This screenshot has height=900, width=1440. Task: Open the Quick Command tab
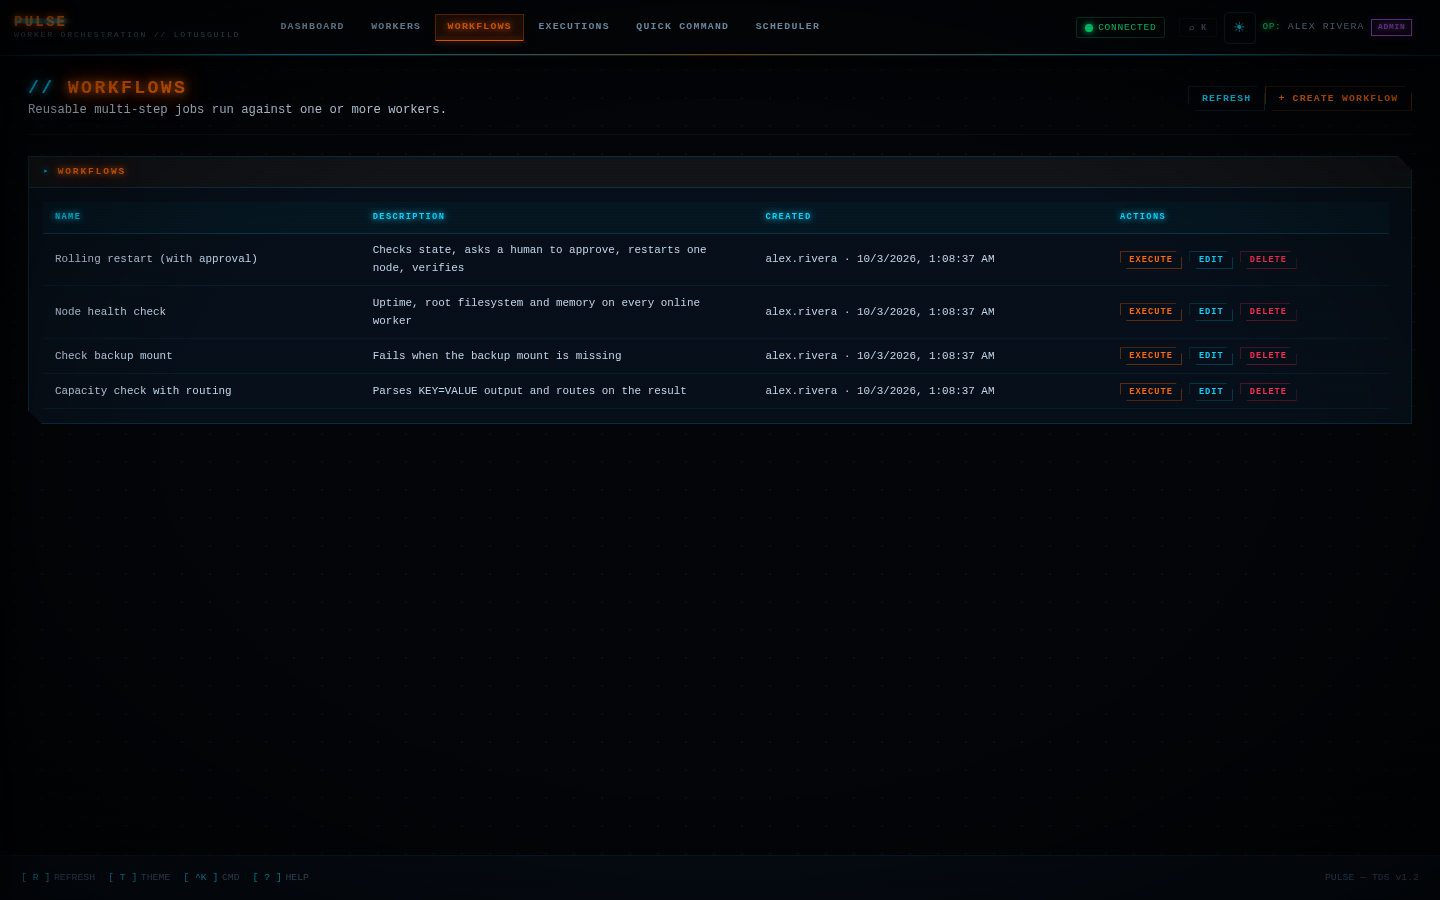tap(682, 27)
